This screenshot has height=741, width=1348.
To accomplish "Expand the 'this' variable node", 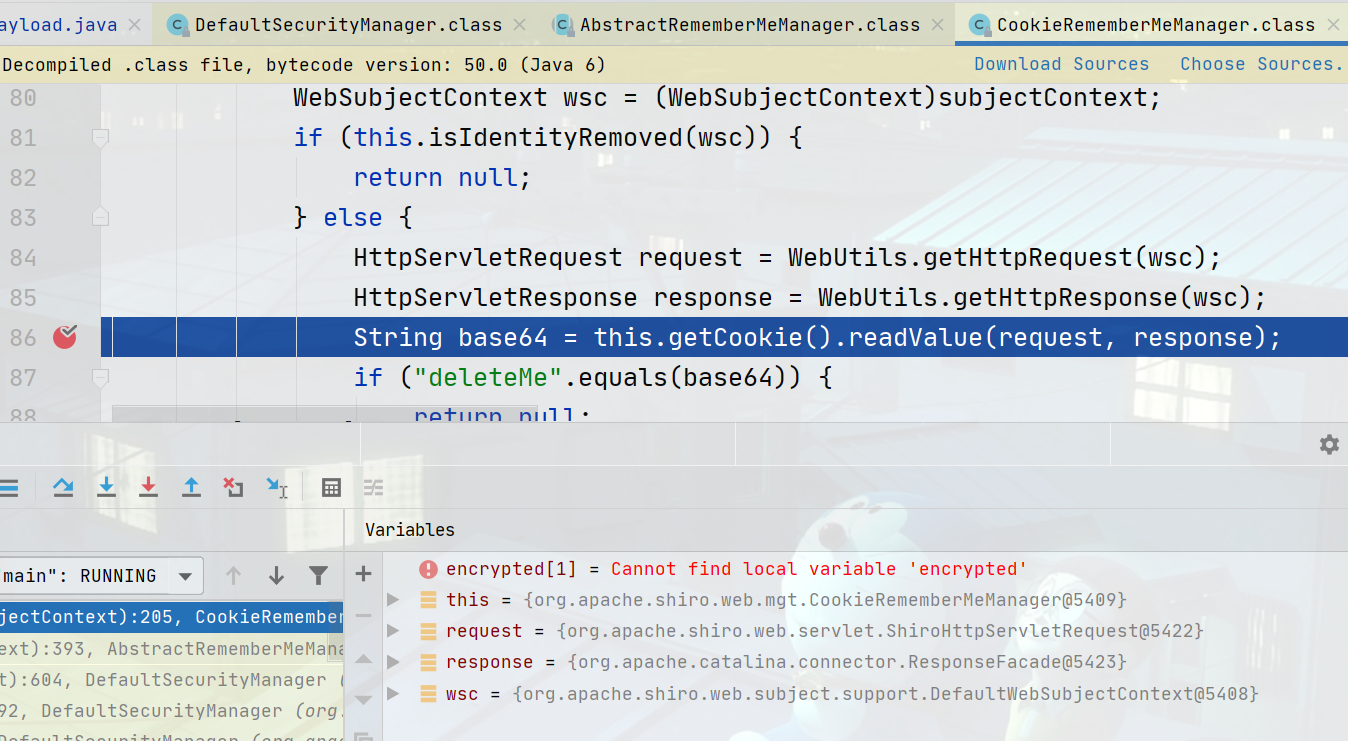I will click(393, 600).
